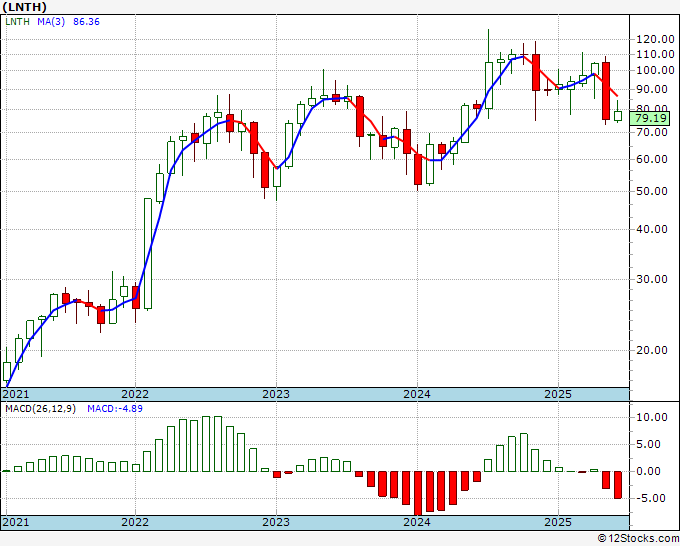Click 2021 on the price chart timeline

pyautogui.click(x=16, y=394)
